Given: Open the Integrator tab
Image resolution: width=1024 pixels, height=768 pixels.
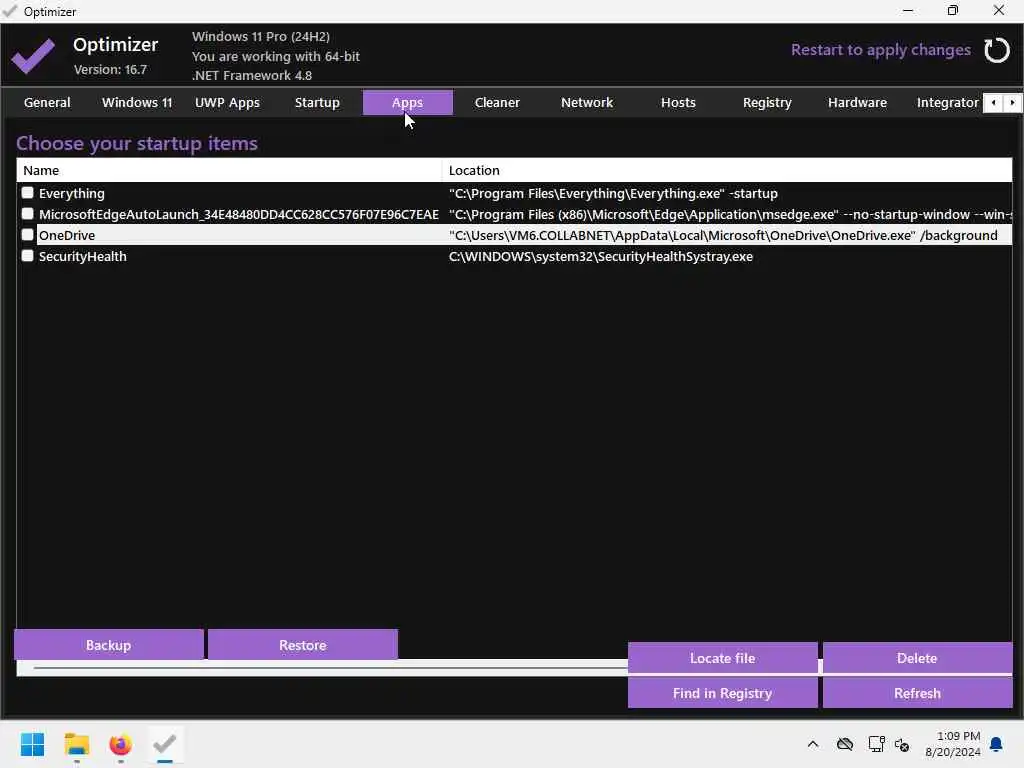Looking at the screenshot, I should 947,103.
